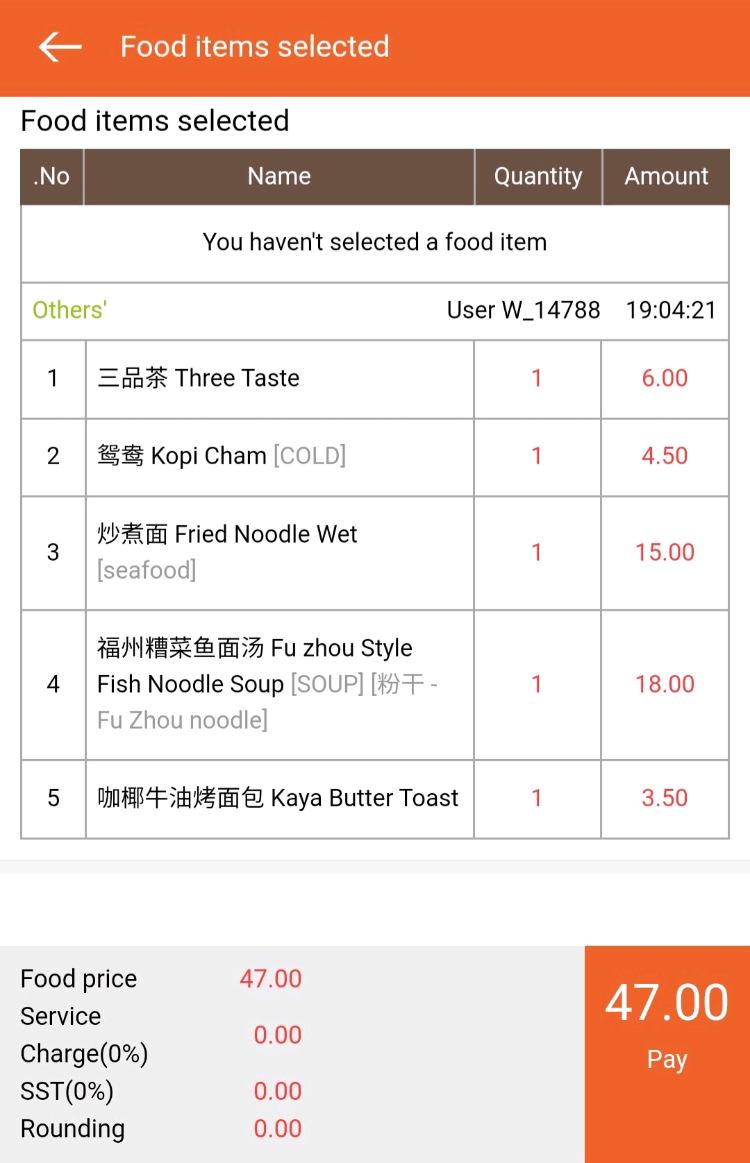This screenshot has width=750, height=1163.
Task: Tap the quantity of Kopi Cham
Action: pos(537,456)
